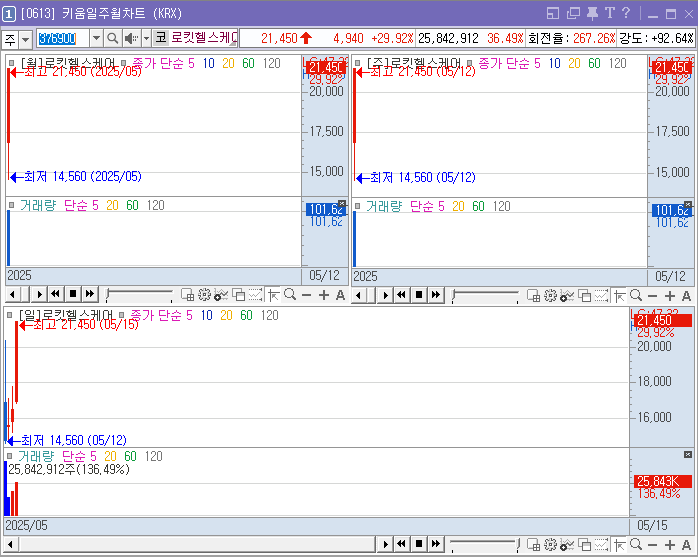Viewport: 698px width, 557px height.
Task: Toggle the square marker beside [일]로킷헬스케어 title
Action: coord(10,315)
